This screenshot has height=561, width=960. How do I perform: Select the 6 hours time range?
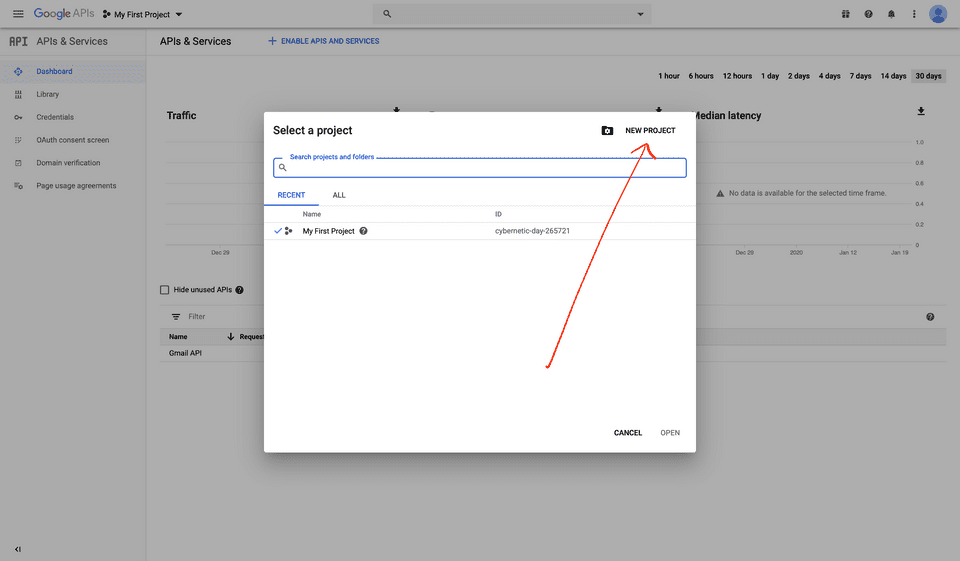pyautogui.click(x=700, y=76)
